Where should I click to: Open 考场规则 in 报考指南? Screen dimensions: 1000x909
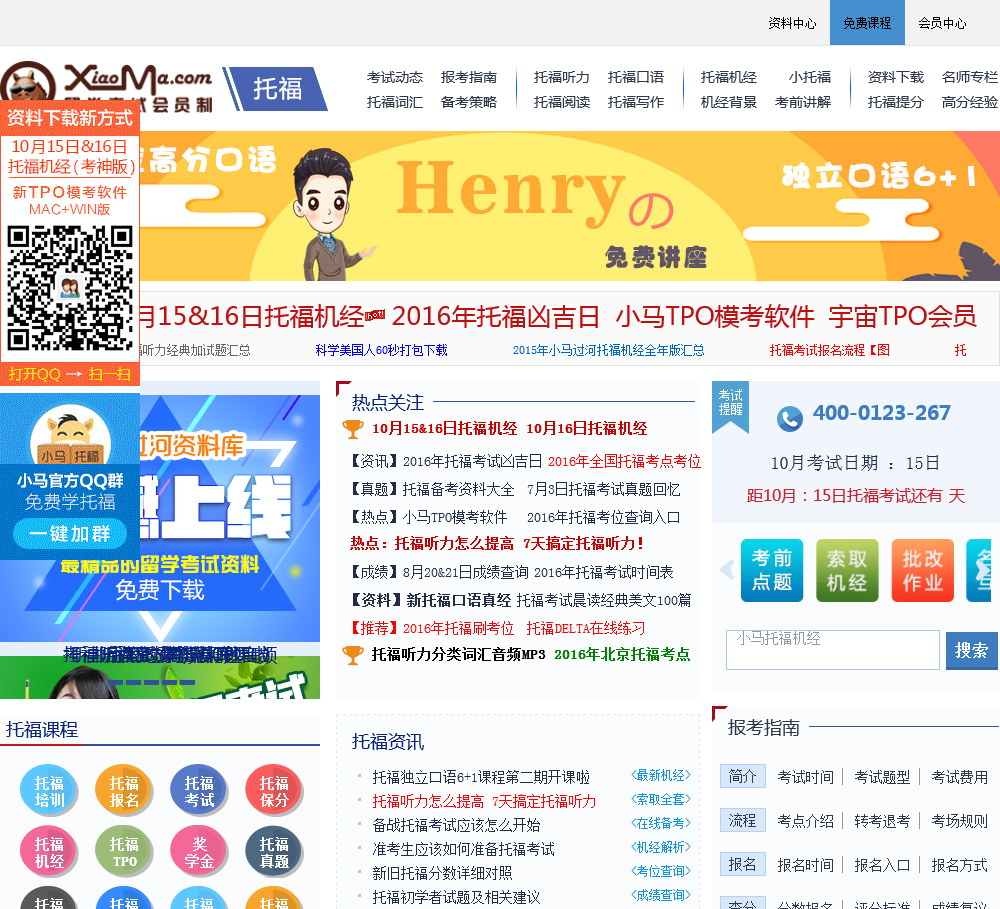[x=959, y=821]
